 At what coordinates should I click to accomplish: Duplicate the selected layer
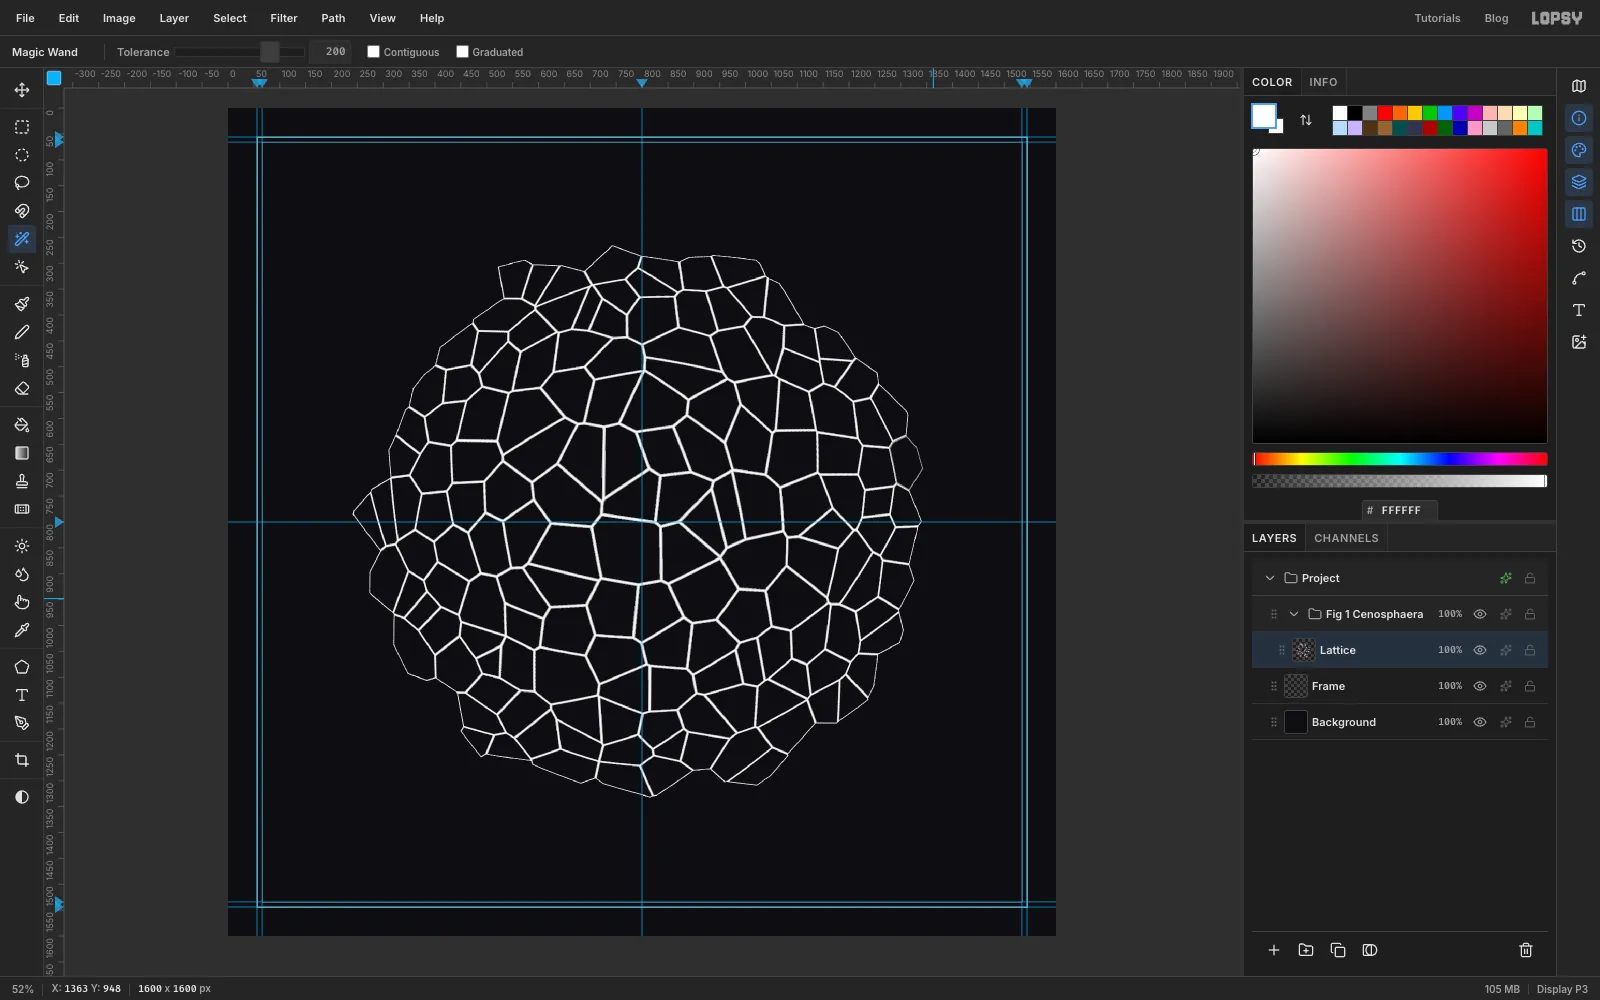coord(1338,950)
